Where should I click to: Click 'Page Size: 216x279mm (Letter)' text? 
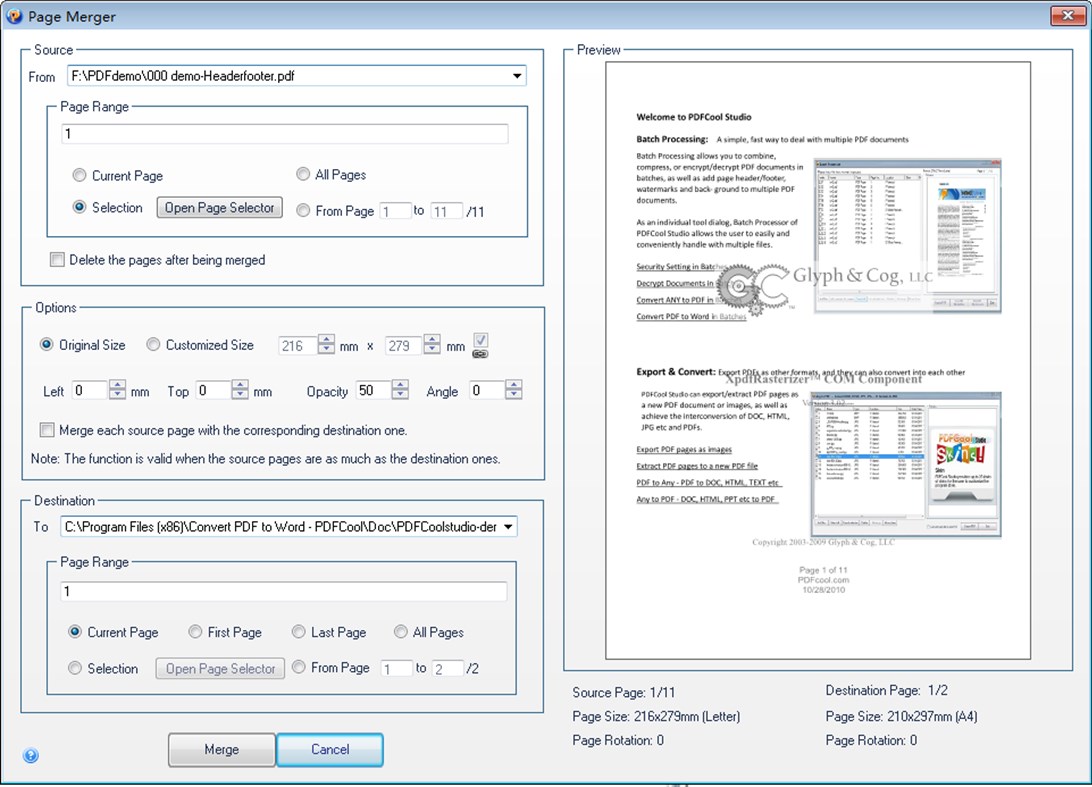656,716
